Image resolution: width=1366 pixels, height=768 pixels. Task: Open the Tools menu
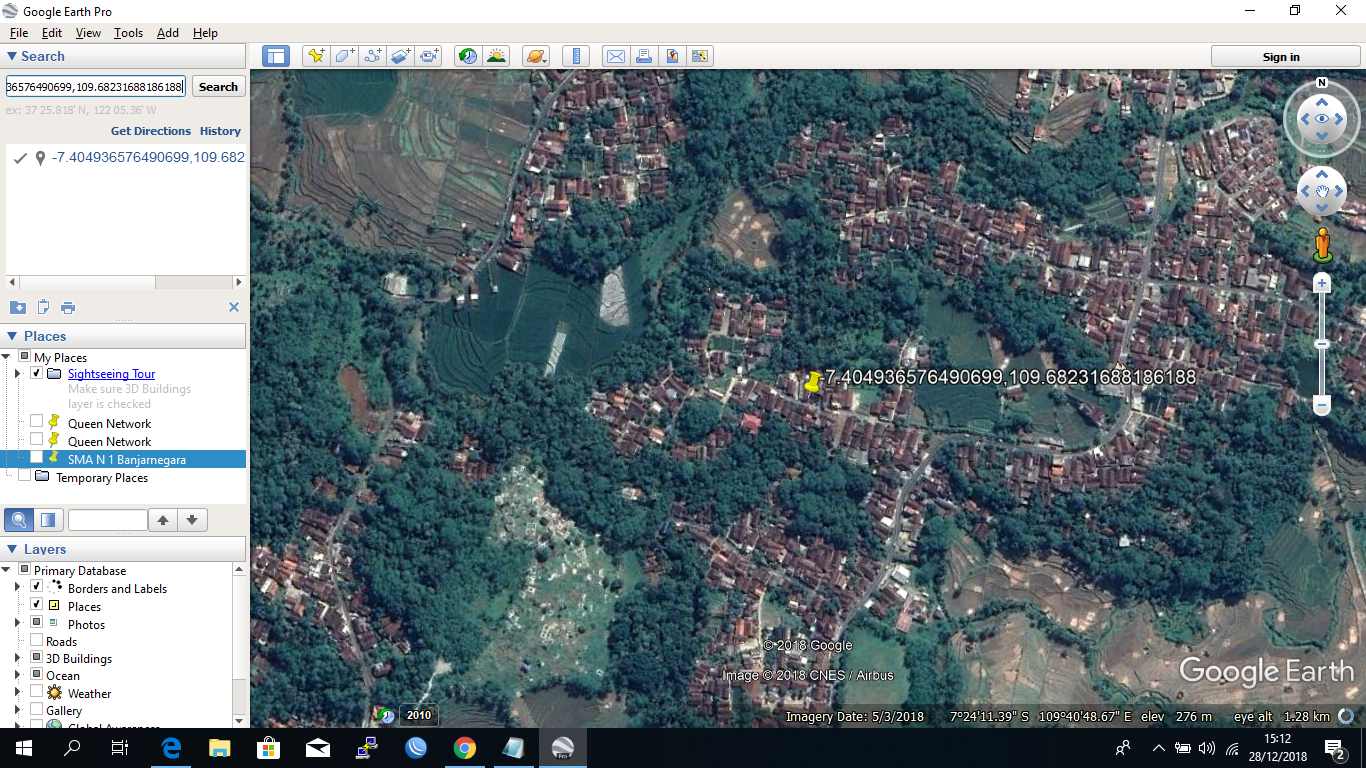coord(128,33)
